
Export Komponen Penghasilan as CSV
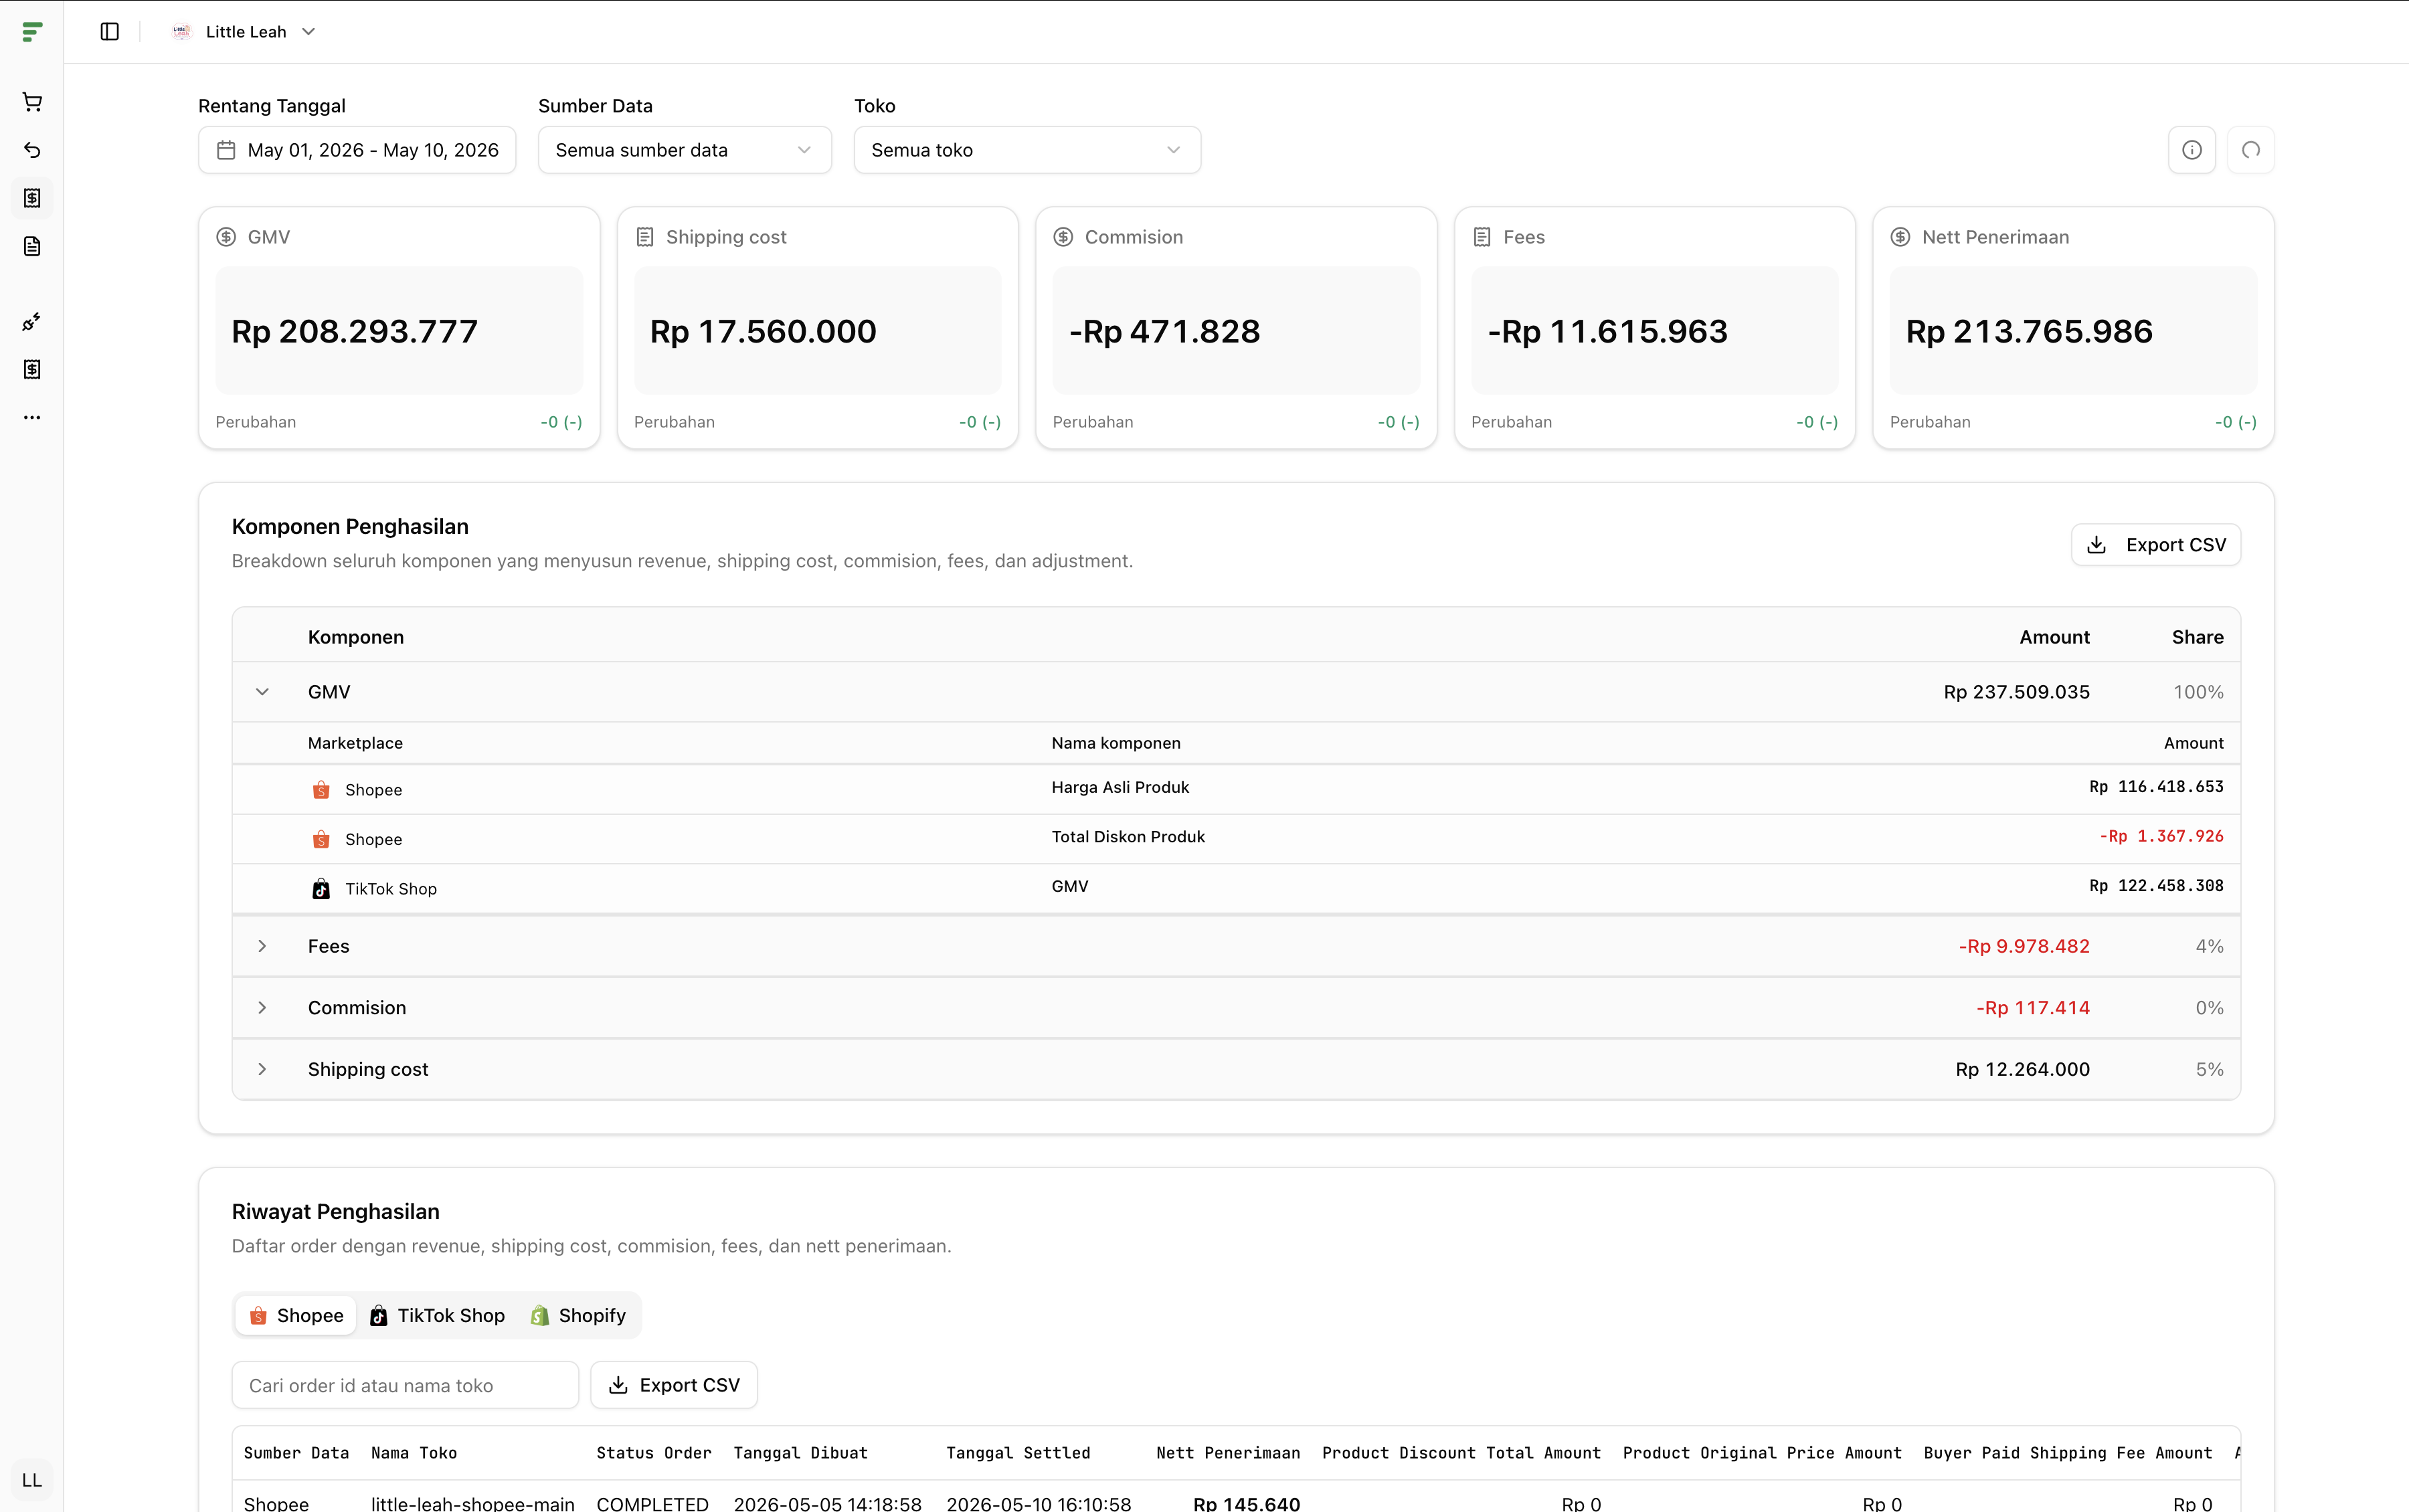[x=2156, y=545]
